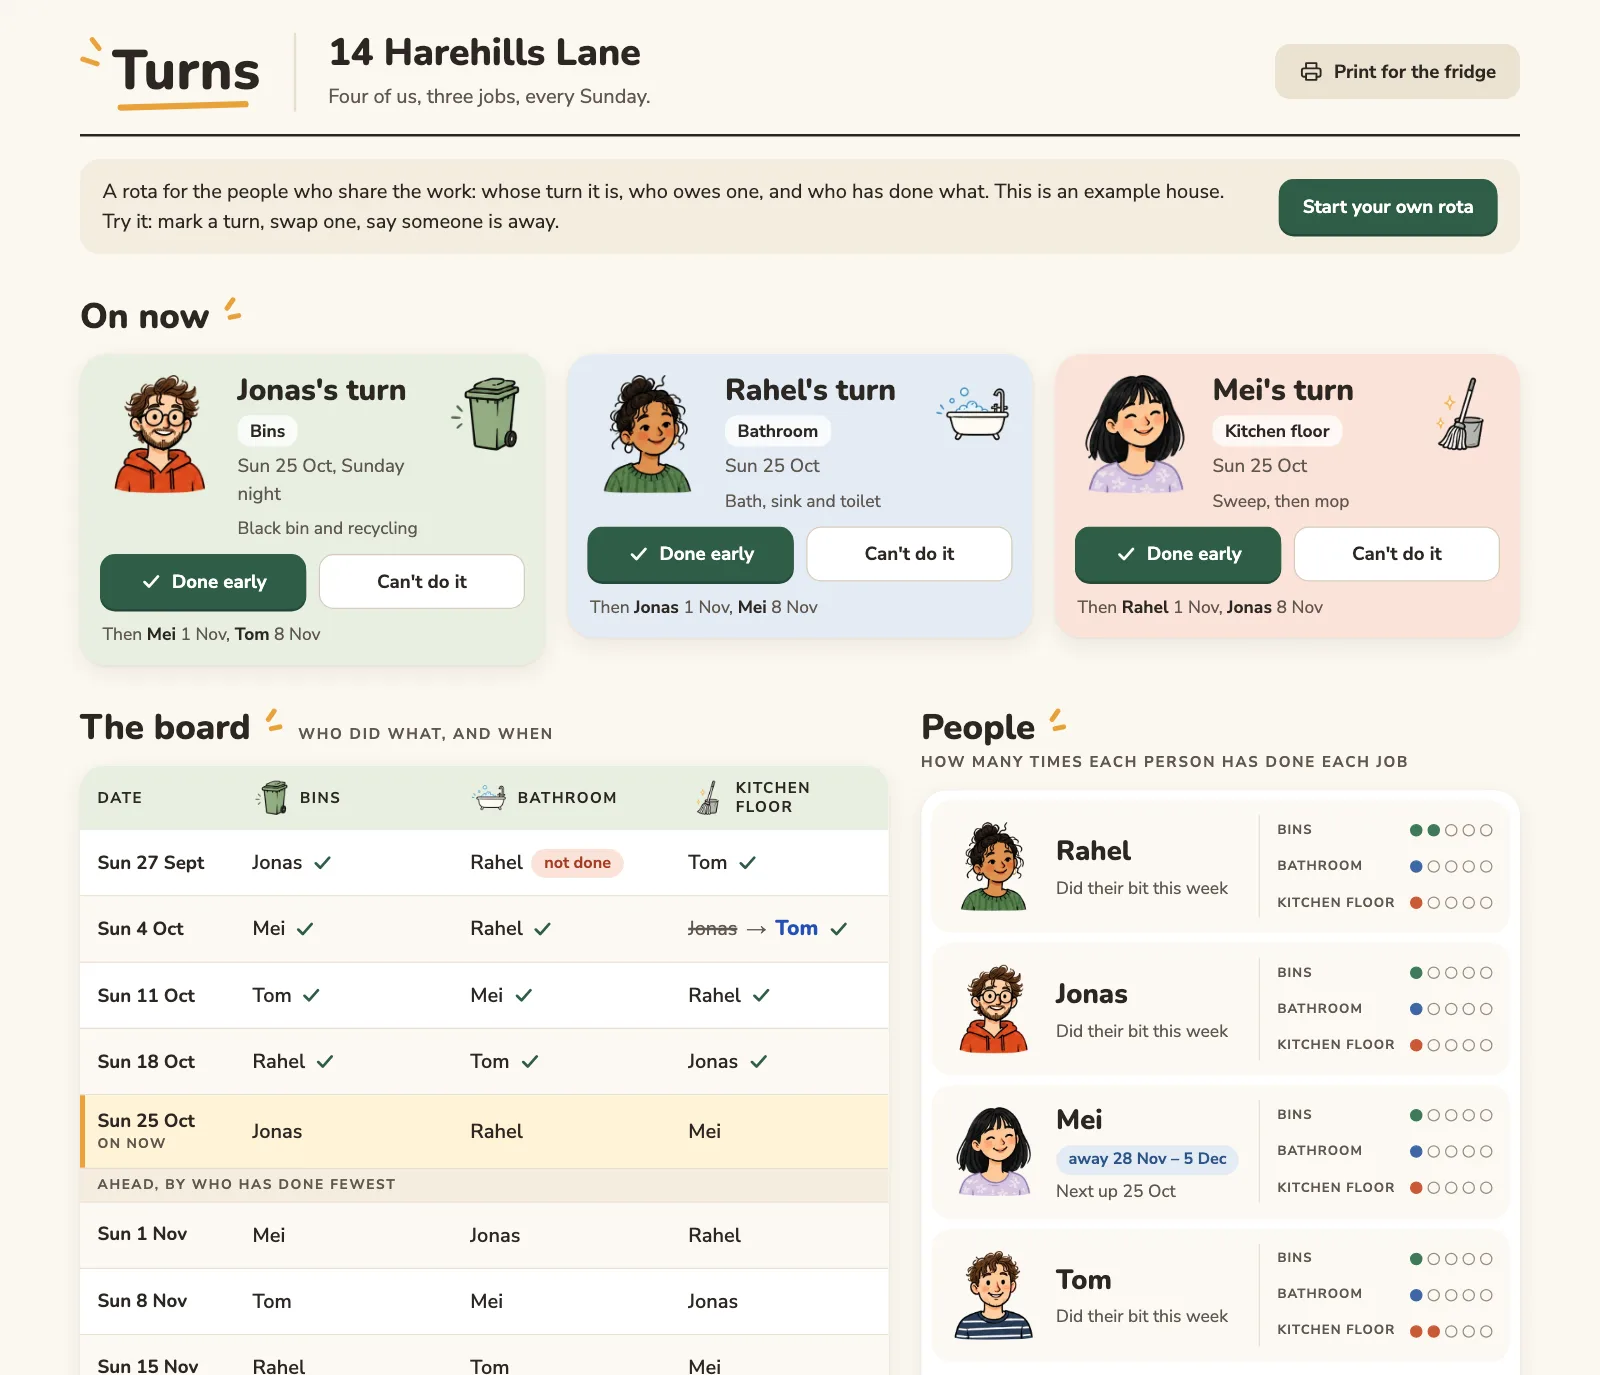Click Mei's avatar in the Mei's turn card
The image size is (1600, 1375).
click(1135, 434)
